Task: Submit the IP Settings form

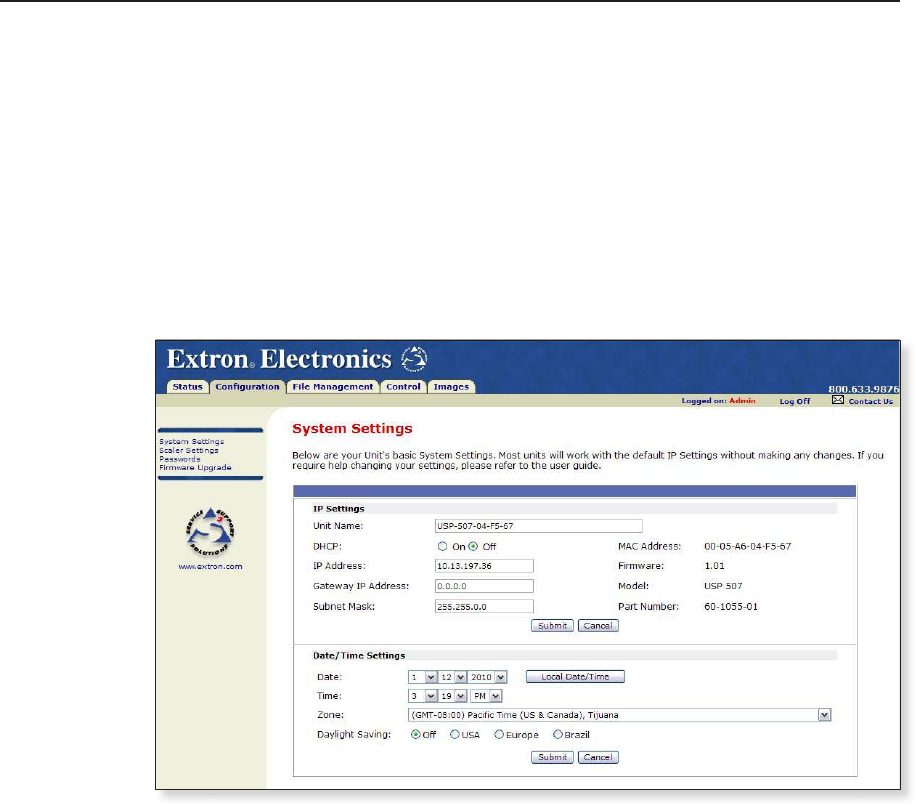Action: point(552,626)
